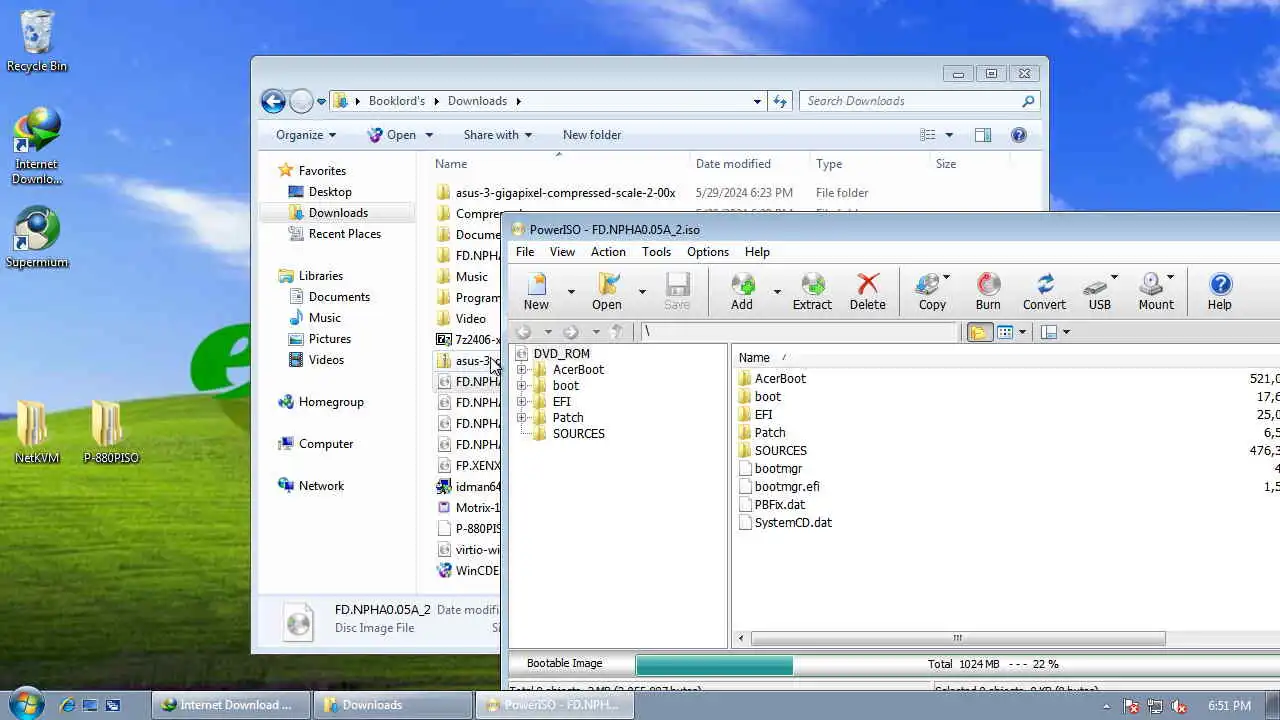
Task: Click Internet Download Manager taskbar button
Action: coord(232,705)
